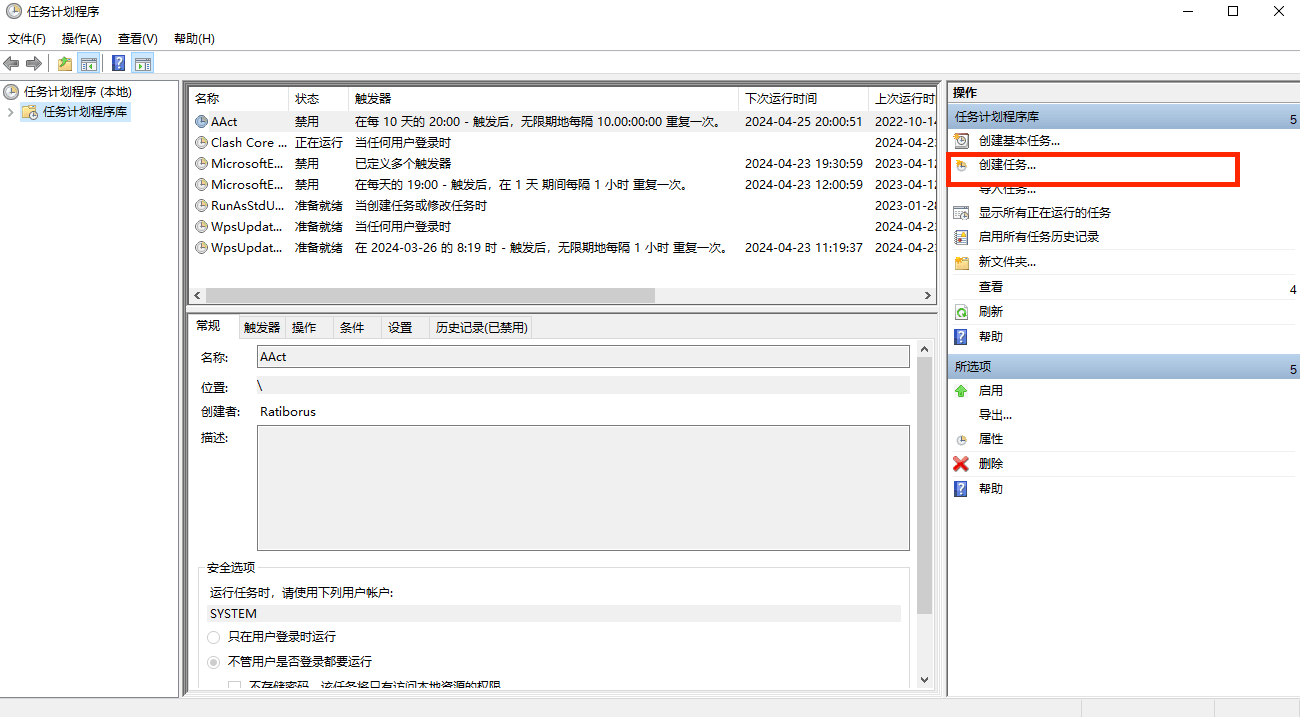Viewport: 1300px width, 717px height.
Task: Open the 操作(A) menu
Action: click(81, 39)
